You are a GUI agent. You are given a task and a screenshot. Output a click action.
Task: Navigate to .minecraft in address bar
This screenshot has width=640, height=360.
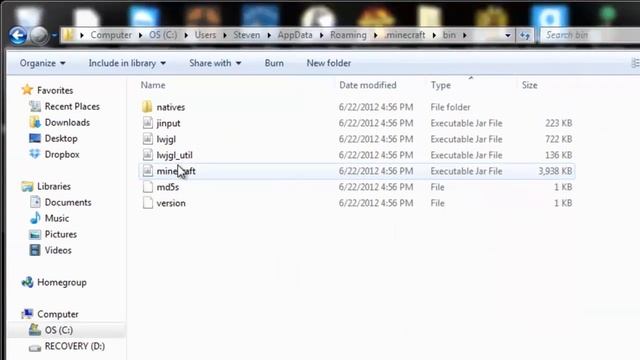pyautogui.click(x=404, y=35)
